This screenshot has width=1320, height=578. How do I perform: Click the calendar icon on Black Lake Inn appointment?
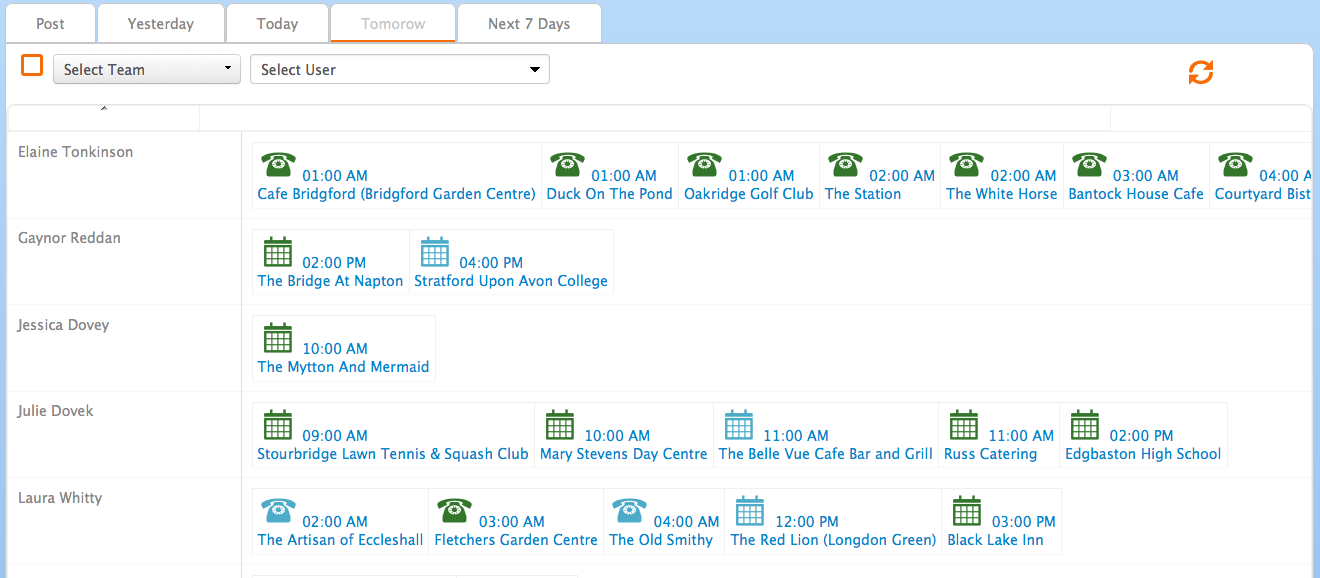click(966, 510)
